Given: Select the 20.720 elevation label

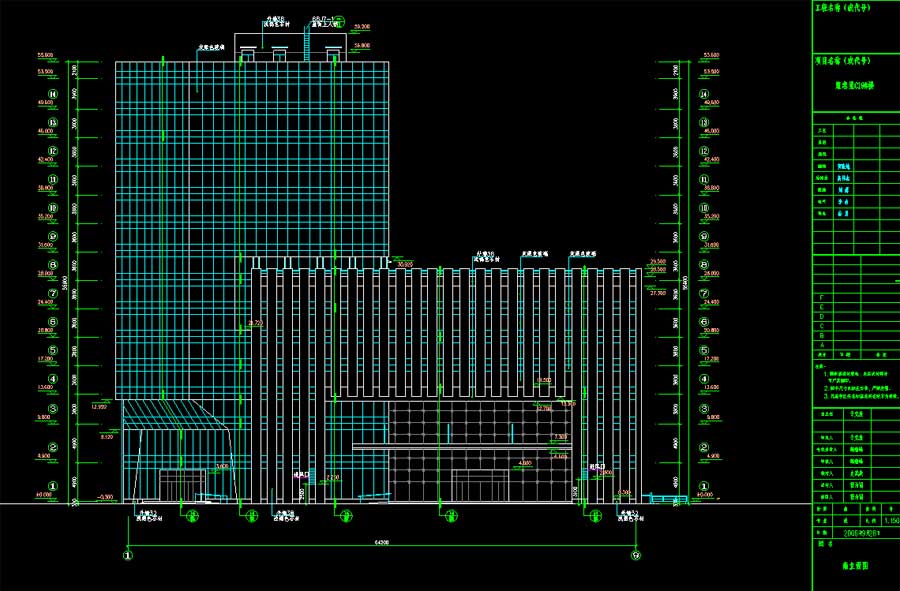Looking at the screenshot, I should coord(255,324).
